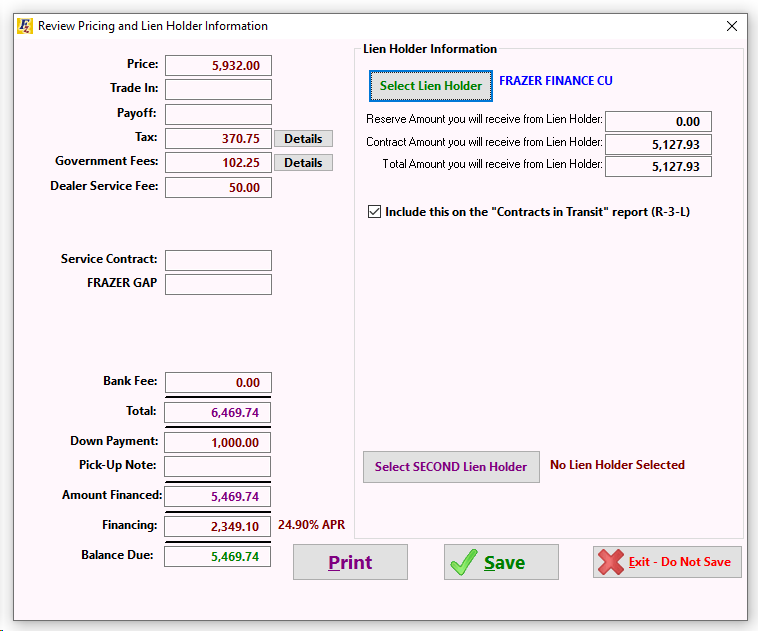Screen dimensions: 758x631
Task: Edit the Reserve Amount from Lien Holder field
Action: (x=658, y=121)
